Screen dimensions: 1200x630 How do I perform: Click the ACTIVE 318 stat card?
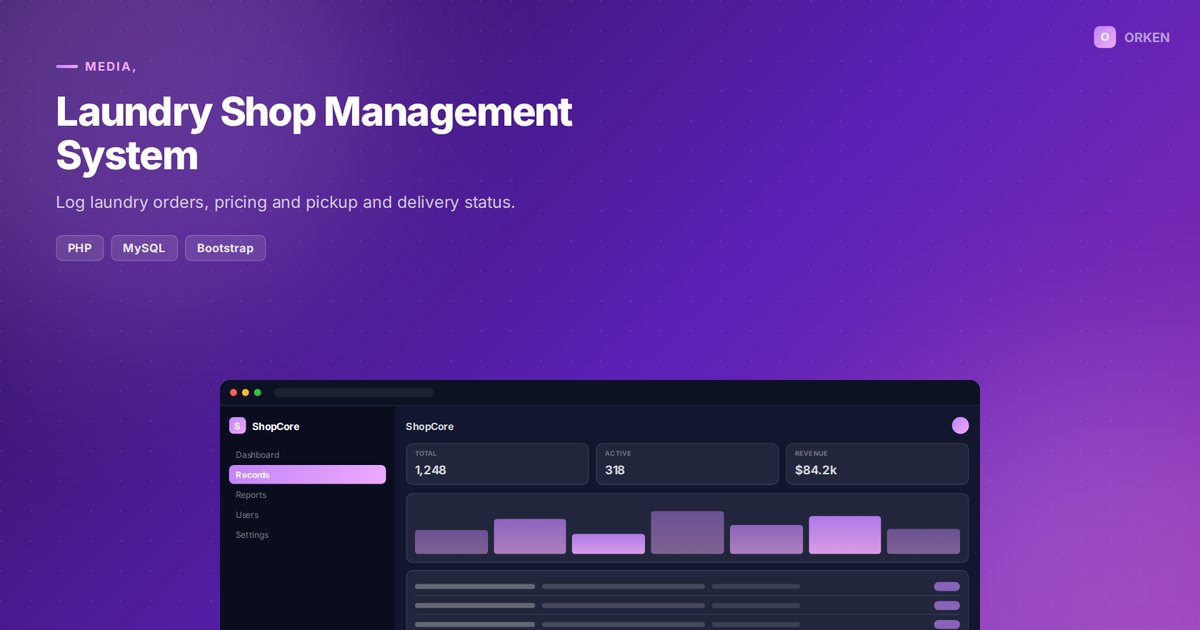tap(687, 464)
